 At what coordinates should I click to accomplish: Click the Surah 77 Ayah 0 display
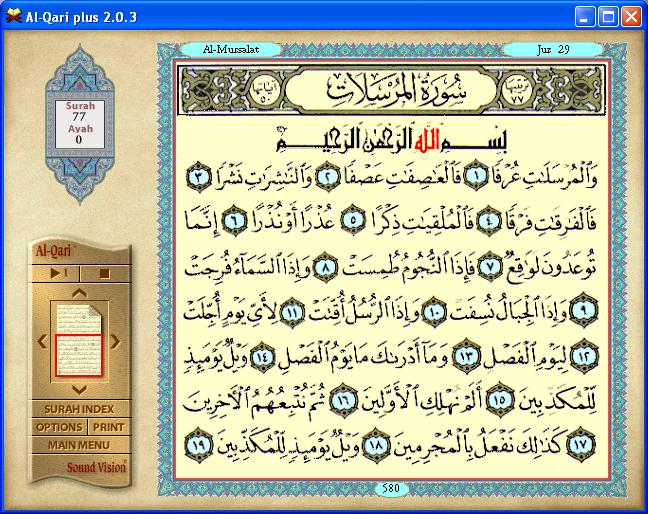(x=80, y=123)
